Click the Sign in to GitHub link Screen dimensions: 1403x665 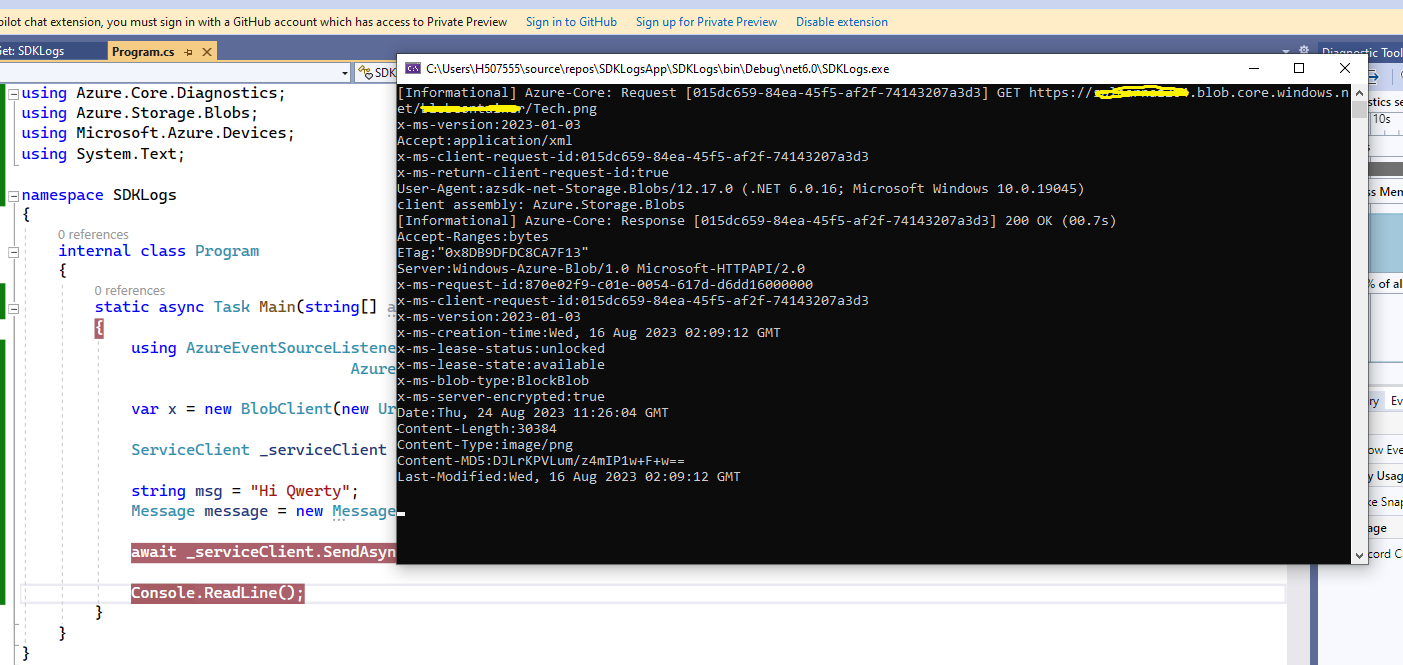[x=571, y=21]
